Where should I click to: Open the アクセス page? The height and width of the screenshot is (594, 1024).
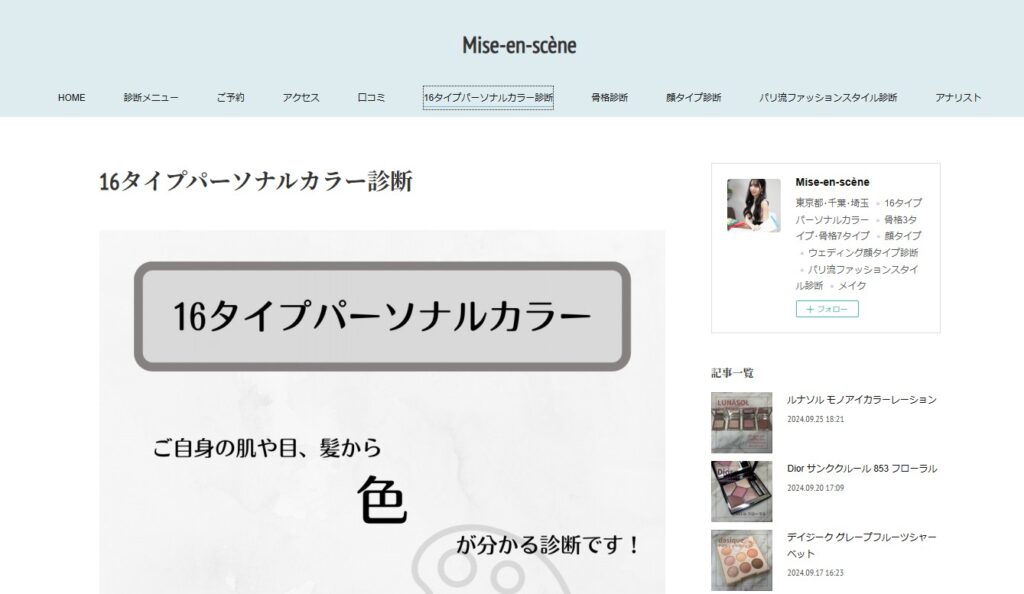300,98
